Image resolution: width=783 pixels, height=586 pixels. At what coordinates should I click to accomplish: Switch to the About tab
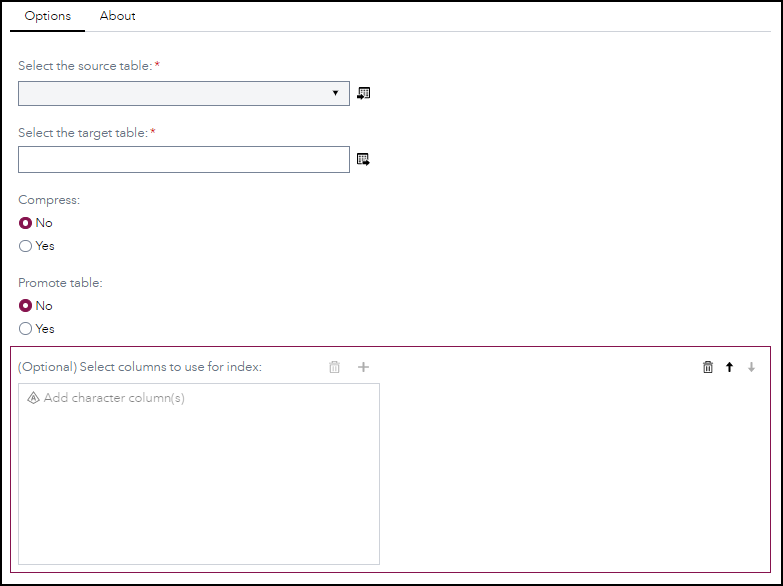117,16
